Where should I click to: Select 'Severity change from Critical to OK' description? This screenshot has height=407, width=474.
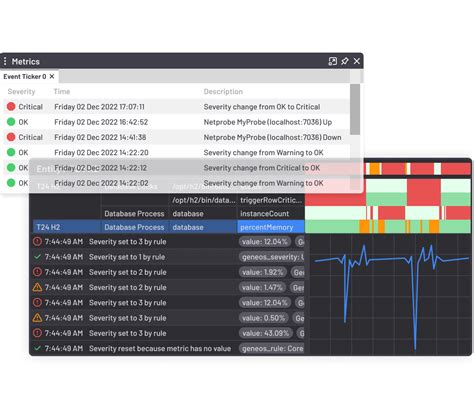tap(262, 168)
